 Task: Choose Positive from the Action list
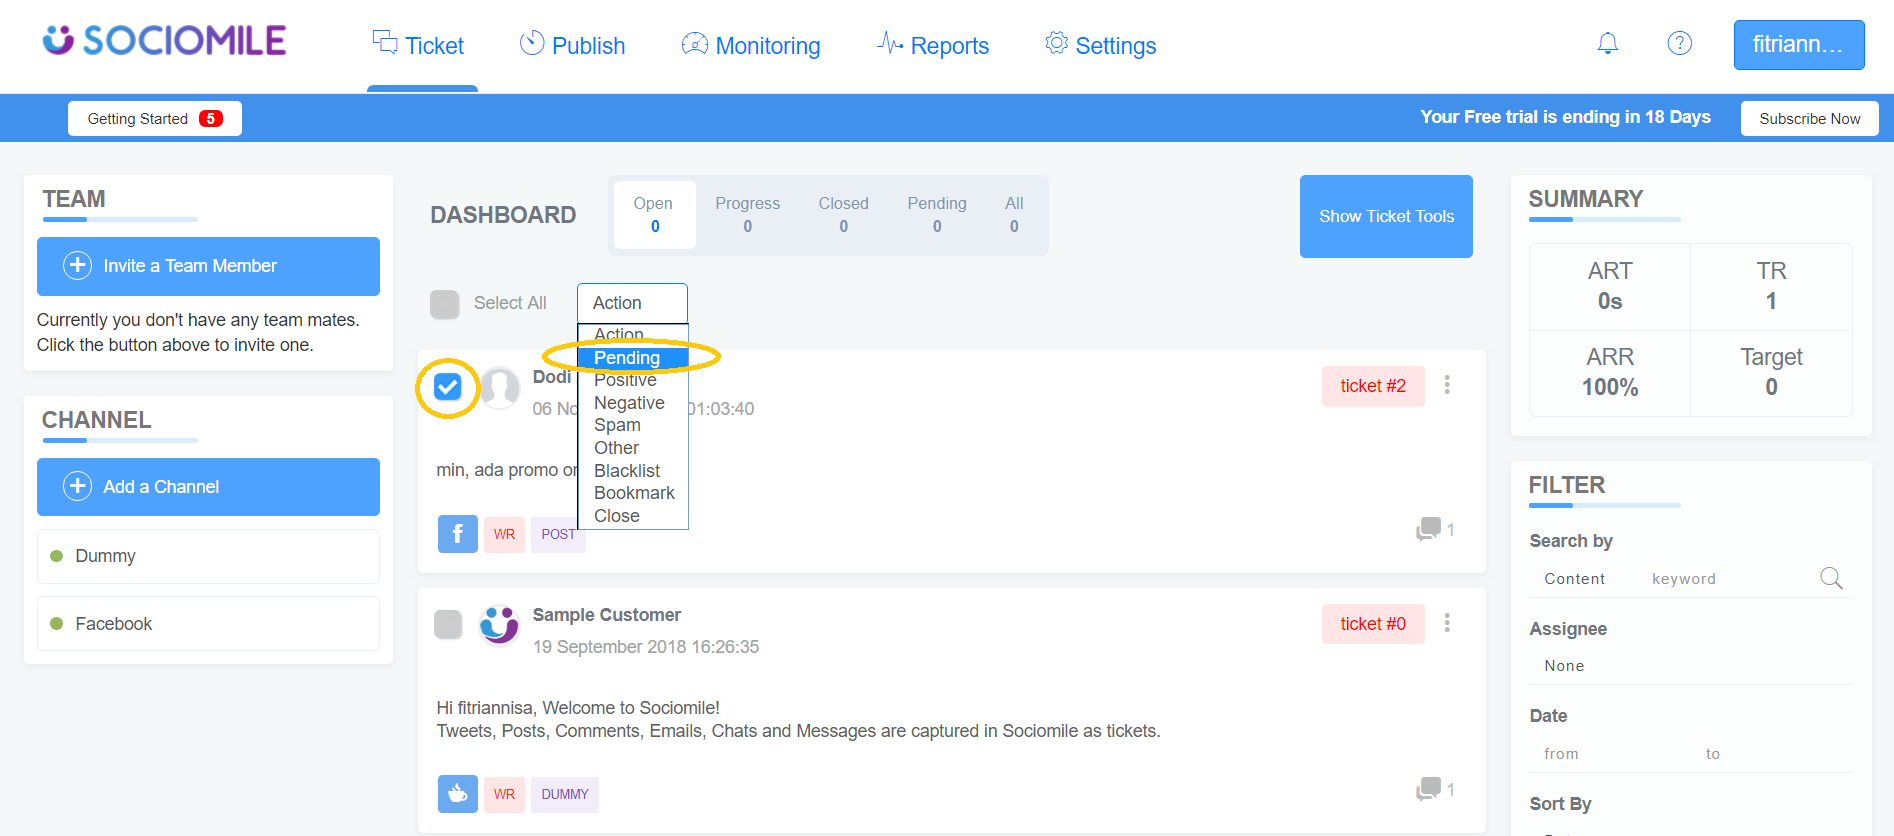tap(632, 380)
